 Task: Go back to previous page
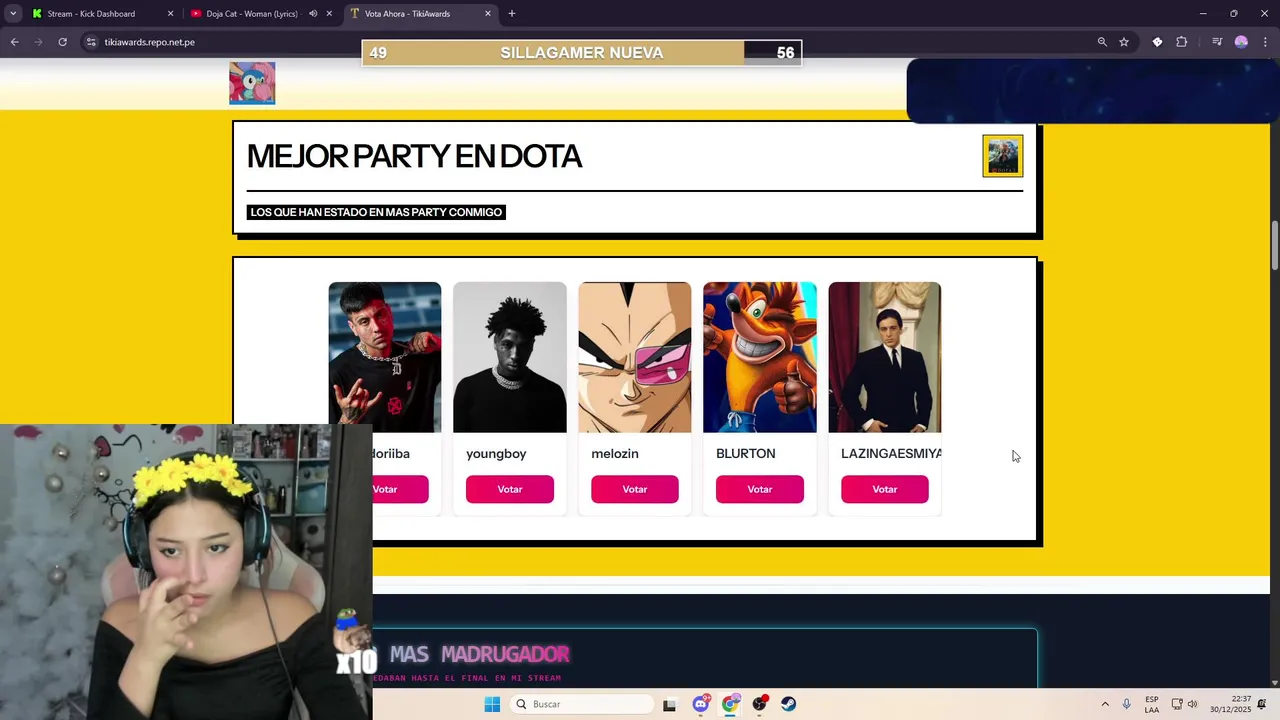[x=14, y=42]
